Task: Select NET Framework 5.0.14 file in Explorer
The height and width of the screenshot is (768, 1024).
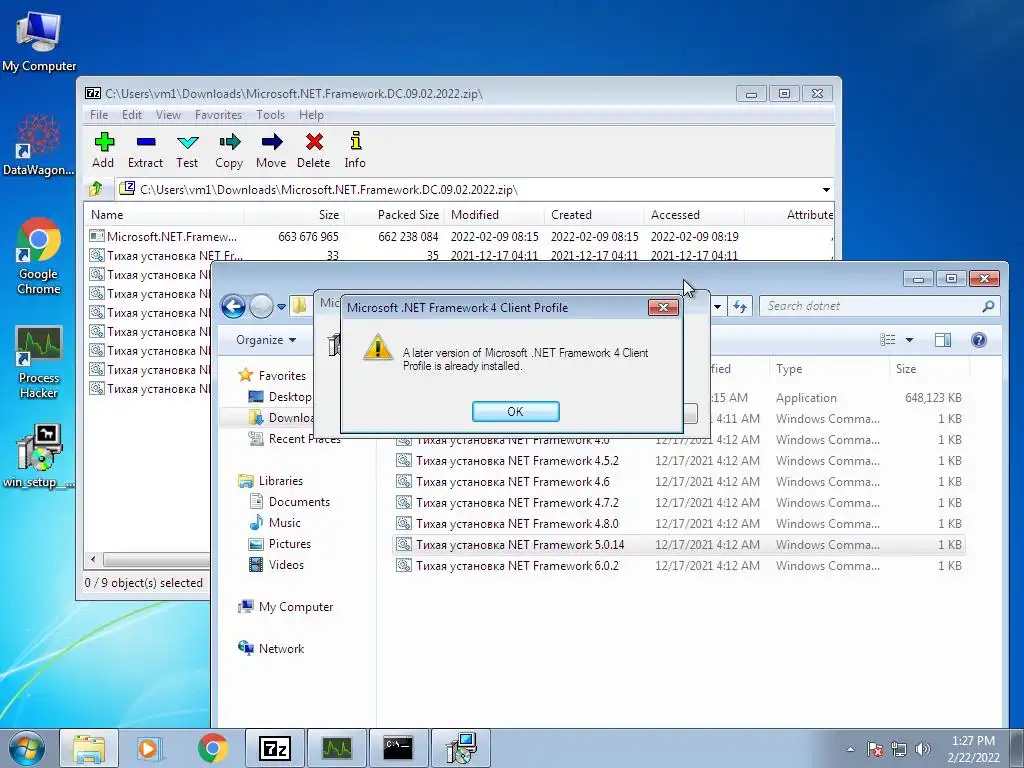Action: [x=679, y=544]
